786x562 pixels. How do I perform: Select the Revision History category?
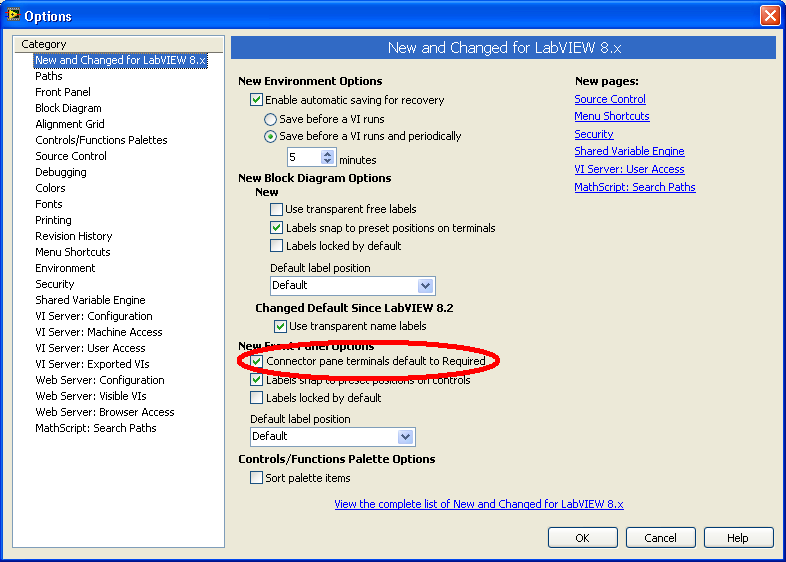pyautogui.click(x=74, y=236)
